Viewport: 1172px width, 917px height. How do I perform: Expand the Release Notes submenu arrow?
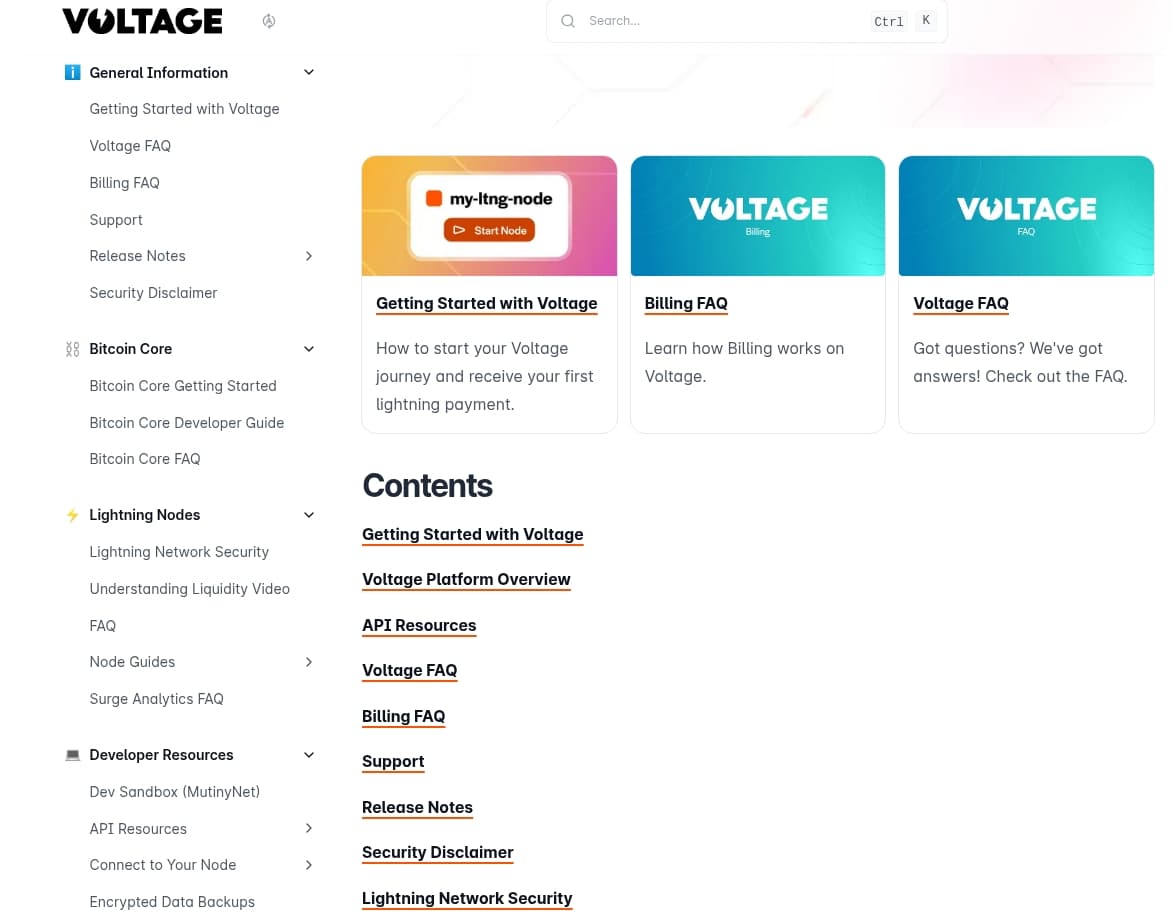(309, 256)
